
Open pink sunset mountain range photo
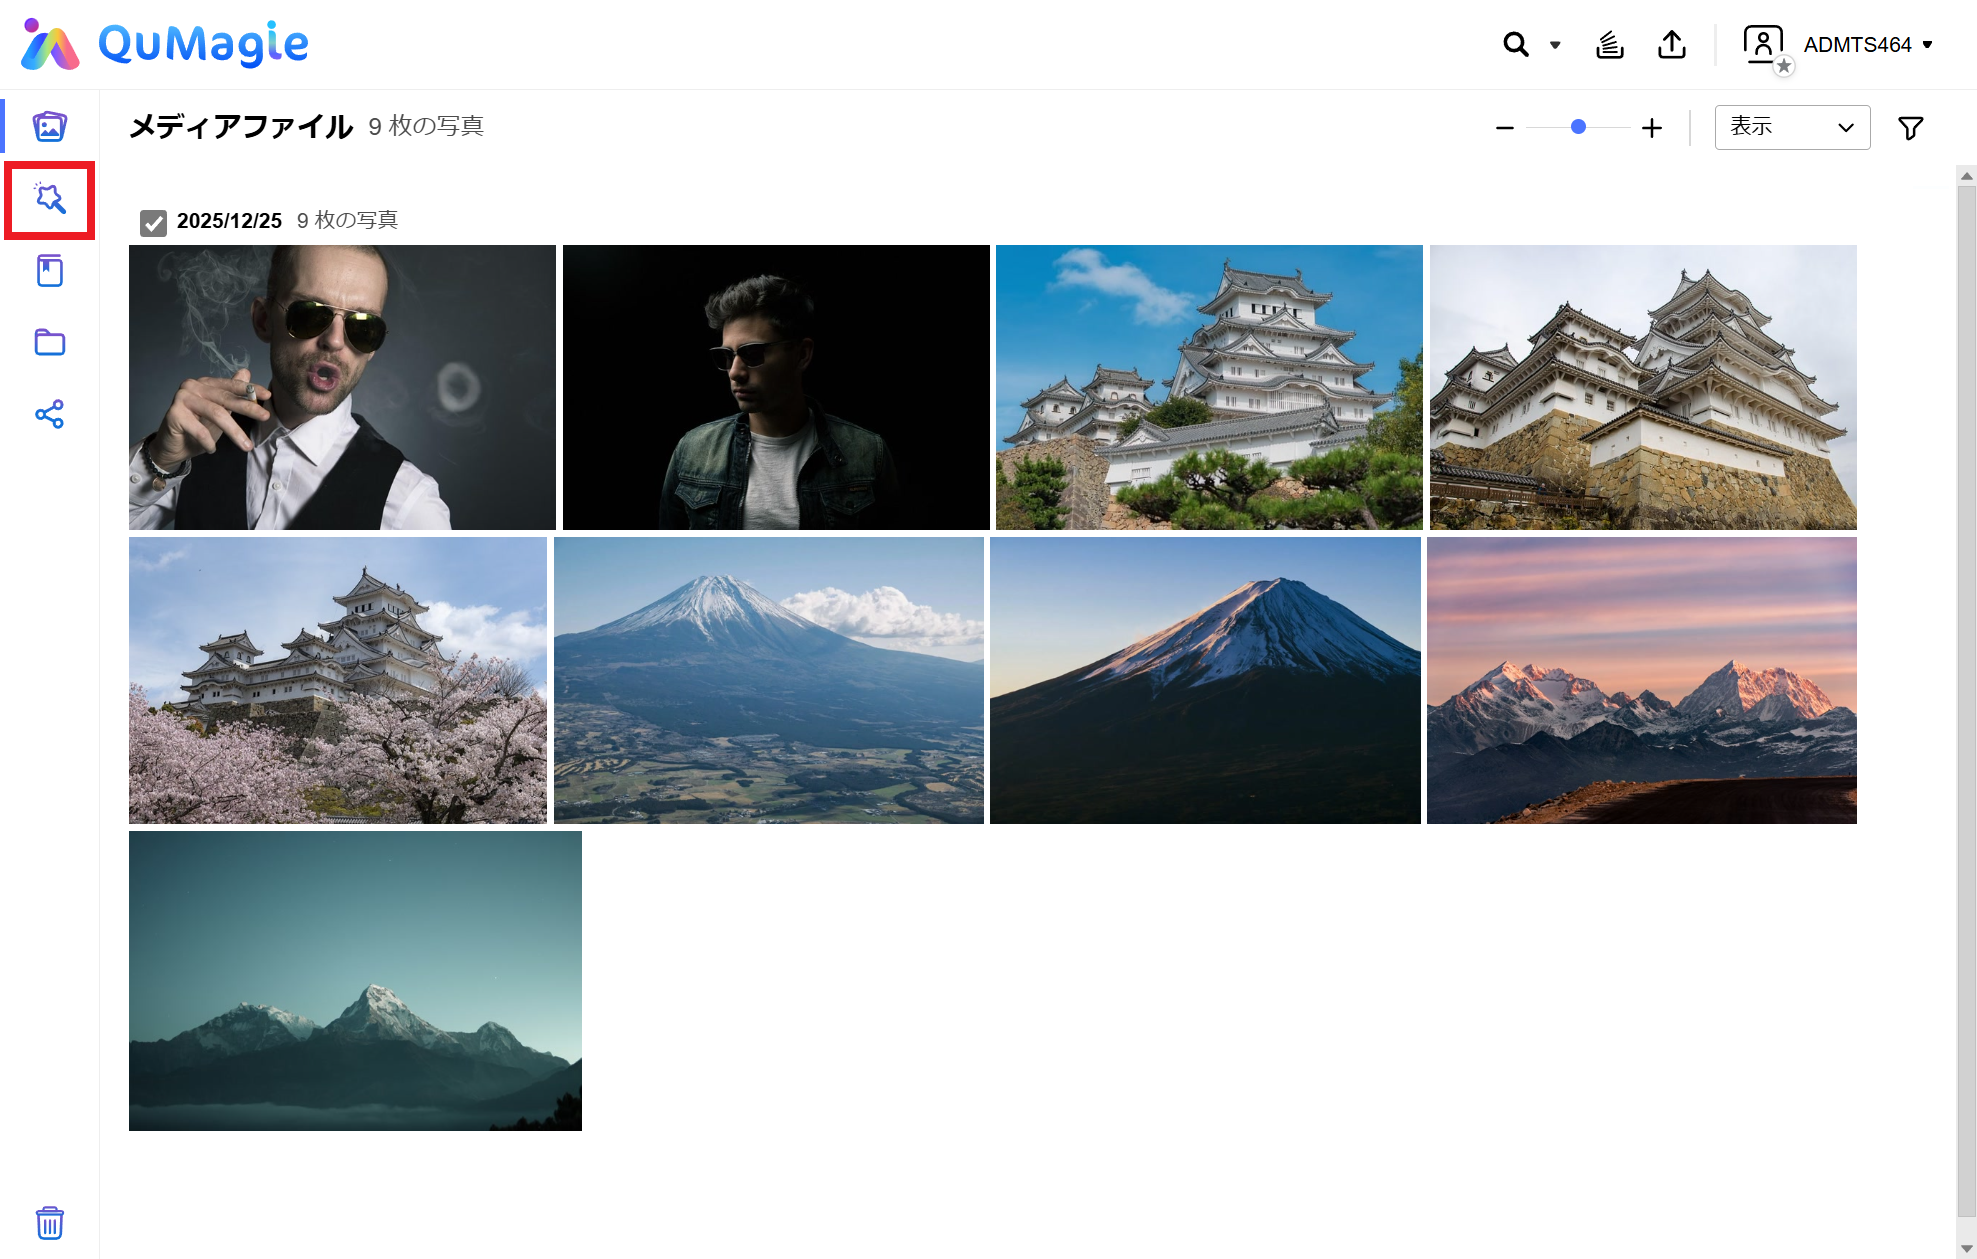pyautogui.click(x=1642, y=680)
